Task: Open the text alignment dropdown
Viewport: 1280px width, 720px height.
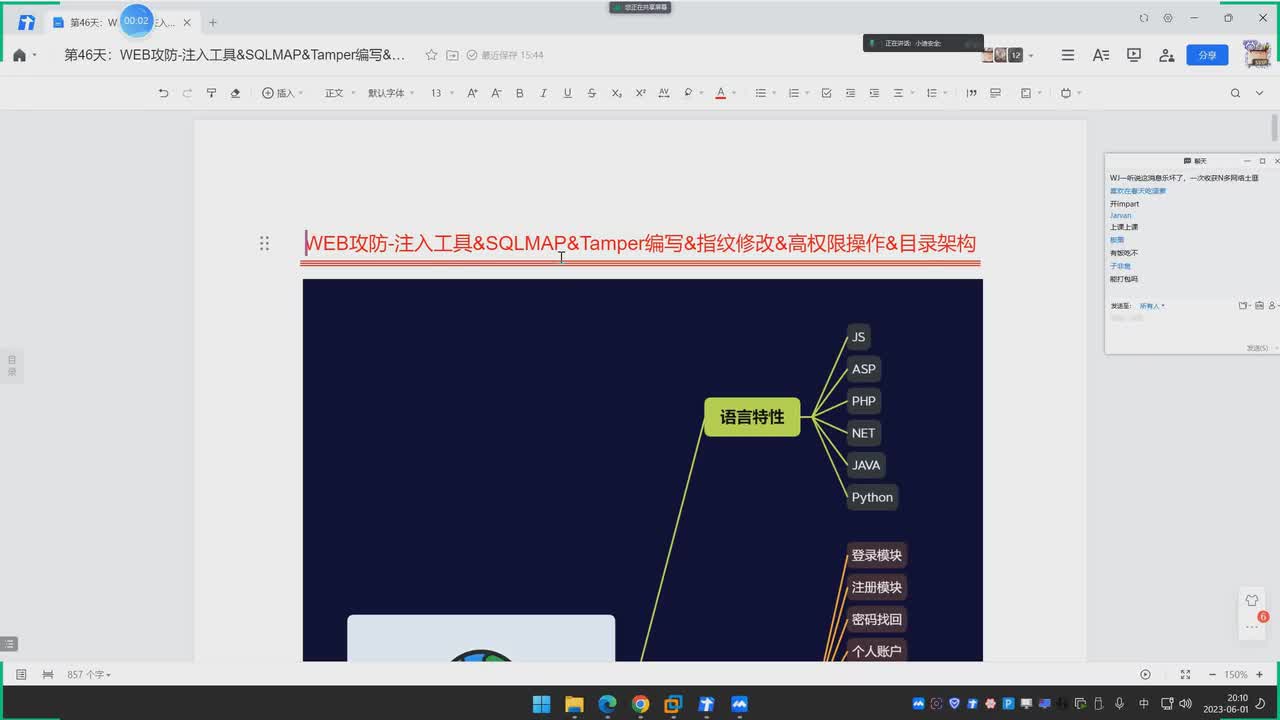Action: pos(903,93)
